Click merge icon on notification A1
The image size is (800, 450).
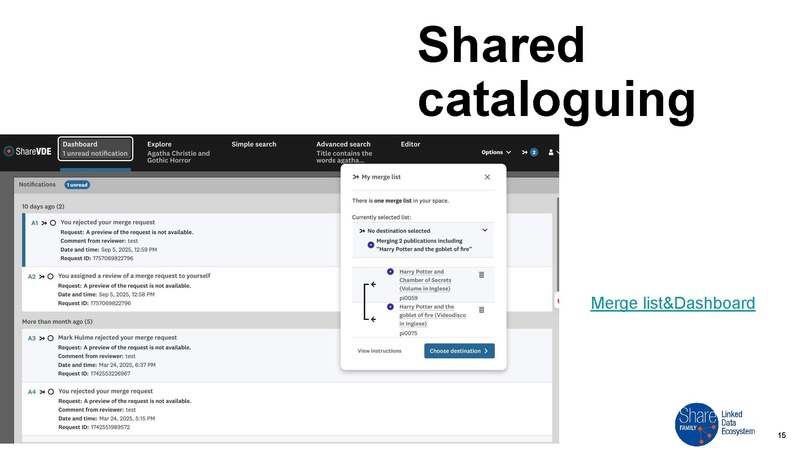(43, 223)
